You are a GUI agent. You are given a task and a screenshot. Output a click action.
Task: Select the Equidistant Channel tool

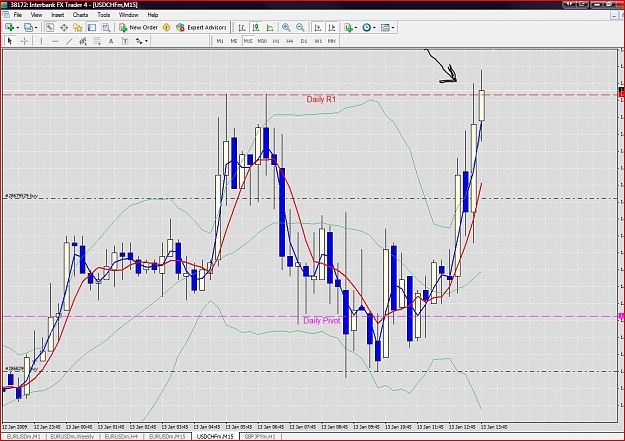pyautogui.click(x=83, y=41)
